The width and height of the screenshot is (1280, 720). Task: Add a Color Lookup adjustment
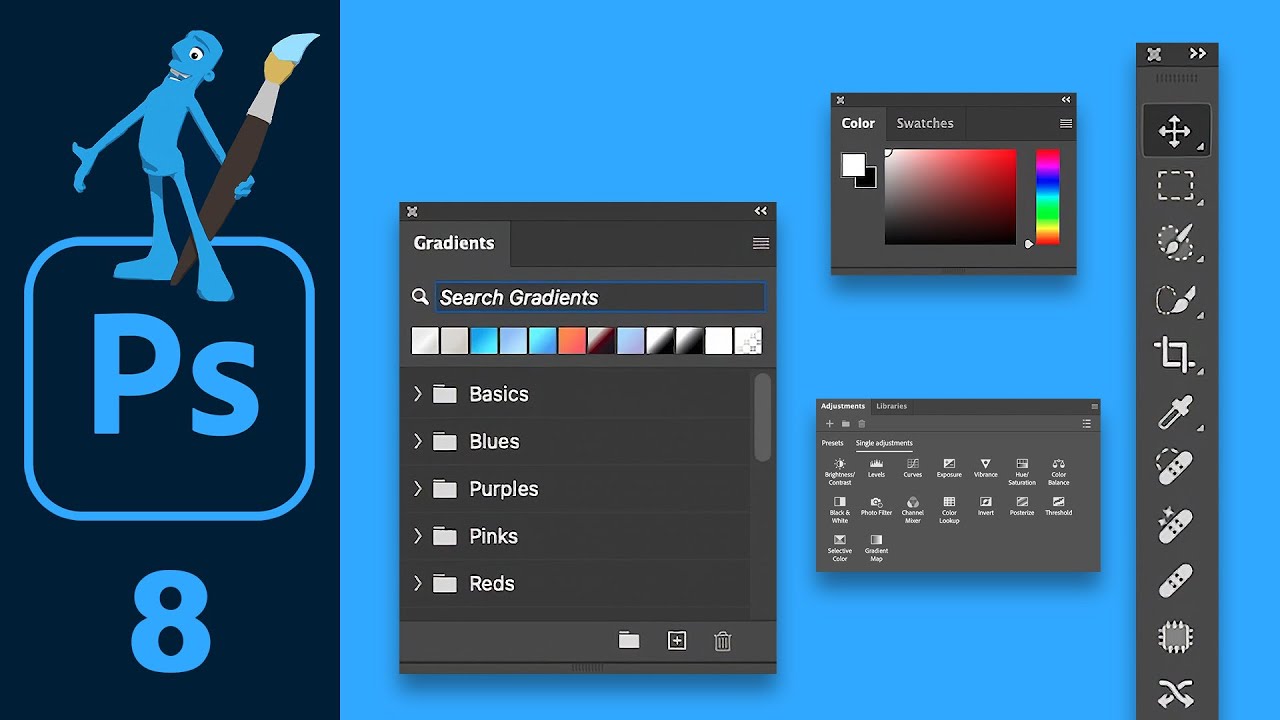[x=949, y=509]
